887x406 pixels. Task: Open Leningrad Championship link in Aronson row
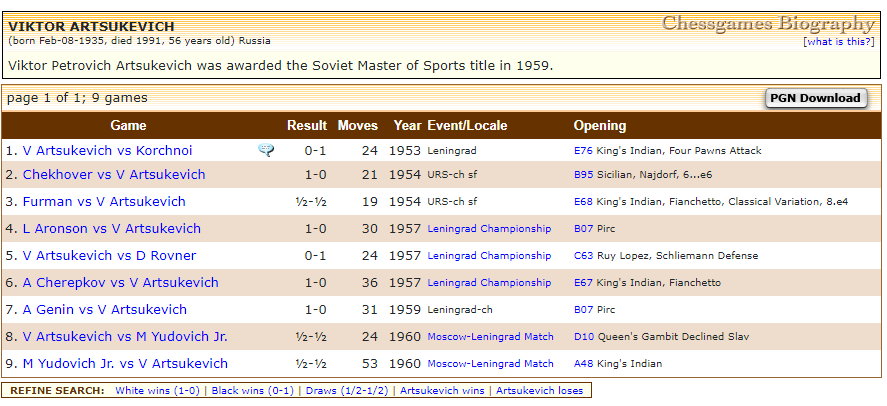[489, 228]
